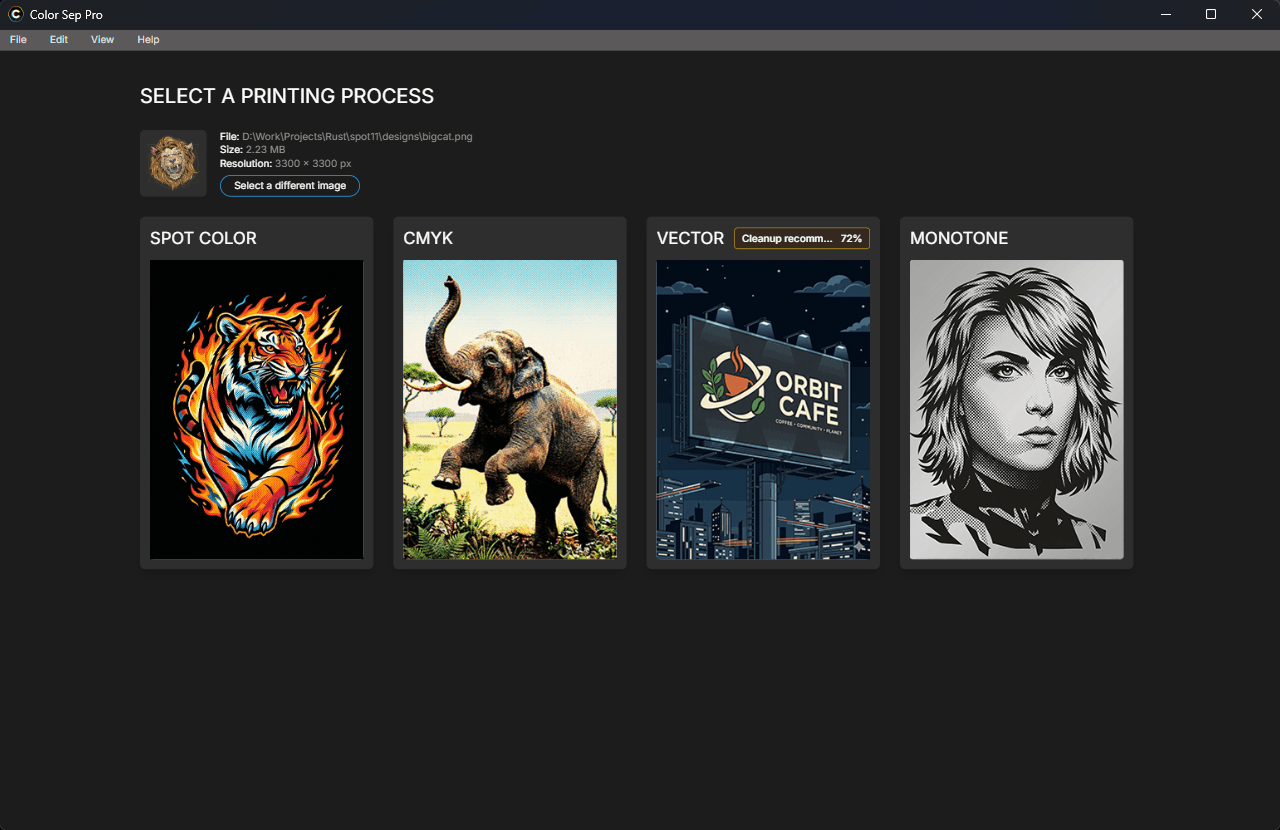Screen dimensions: 1280x830
Task: Click the SPOT COLOR card title
Action: pos(203,238)
